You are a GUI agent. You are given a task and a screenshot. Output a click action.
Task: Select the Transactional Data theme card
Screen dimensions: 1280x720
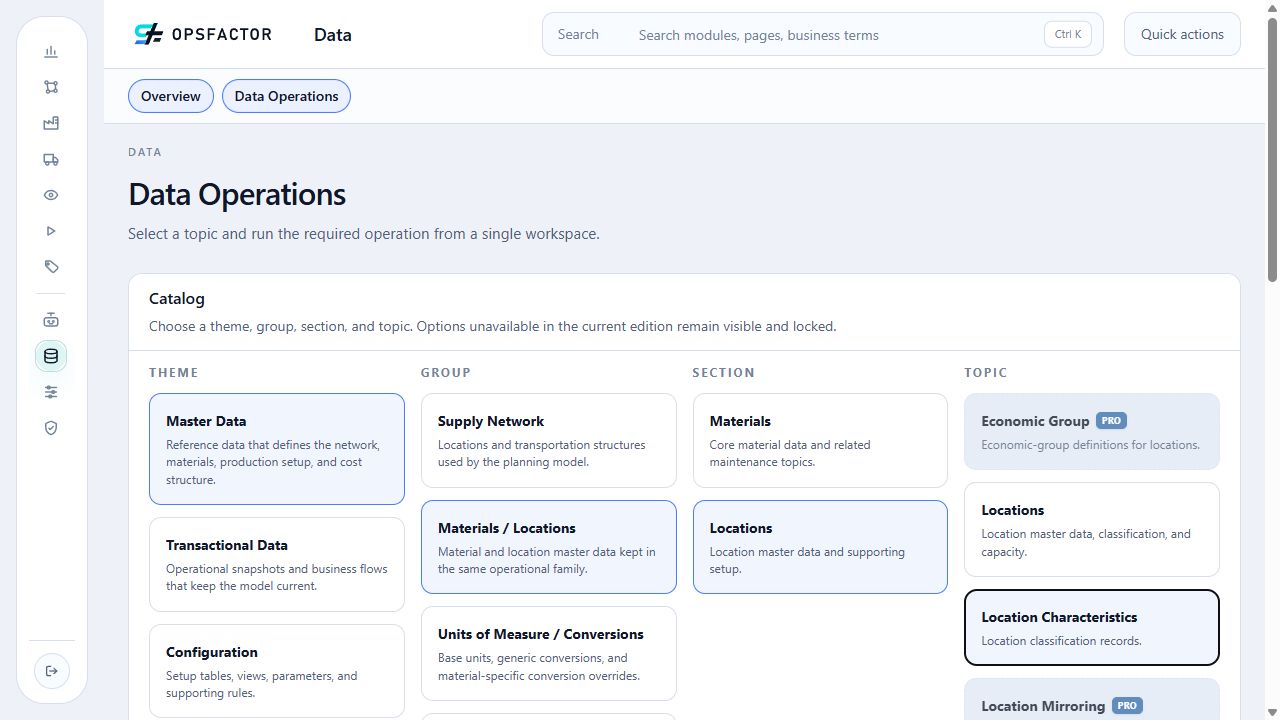click(277, 564)
